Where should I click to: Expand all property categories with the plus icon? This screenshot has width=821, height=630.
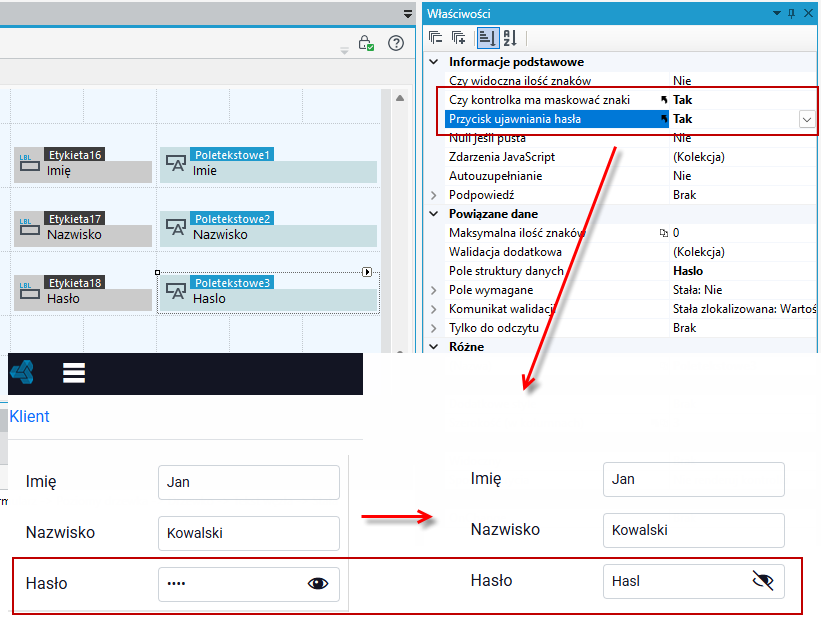(x=459, y=38)
